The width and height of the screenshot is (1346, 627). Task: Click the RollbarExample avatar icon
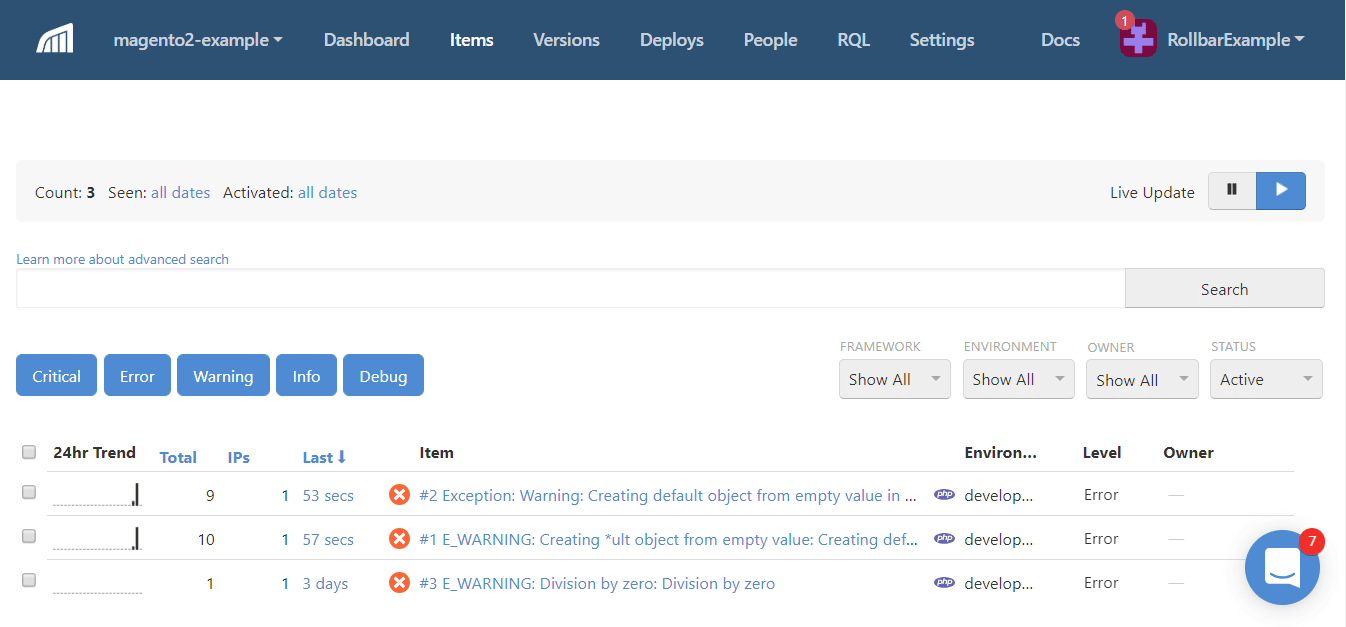click(x=1138, y=40)
